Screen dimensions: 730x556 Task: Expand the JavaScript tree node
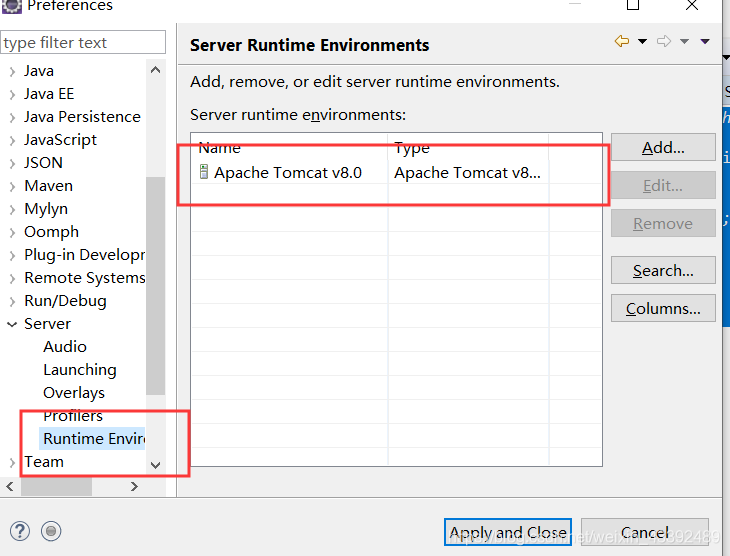pos(12,141)
